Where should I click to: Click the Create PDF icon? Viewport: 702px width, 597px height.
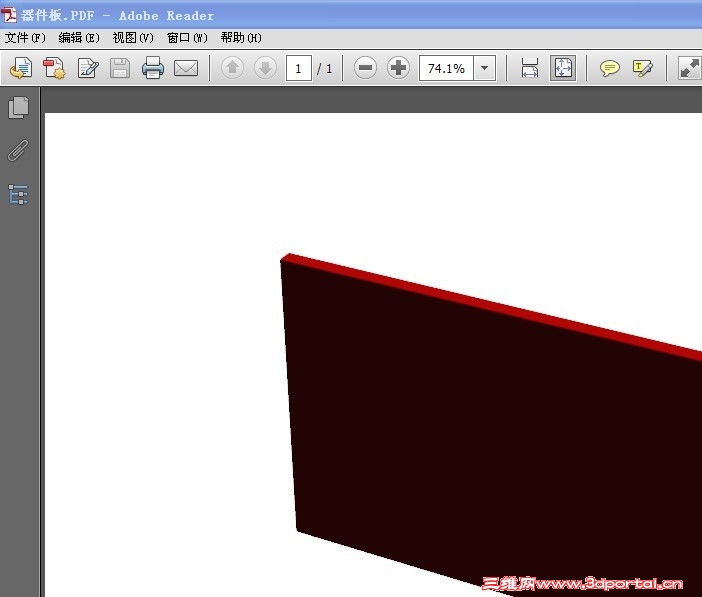(x=54, y=68)
